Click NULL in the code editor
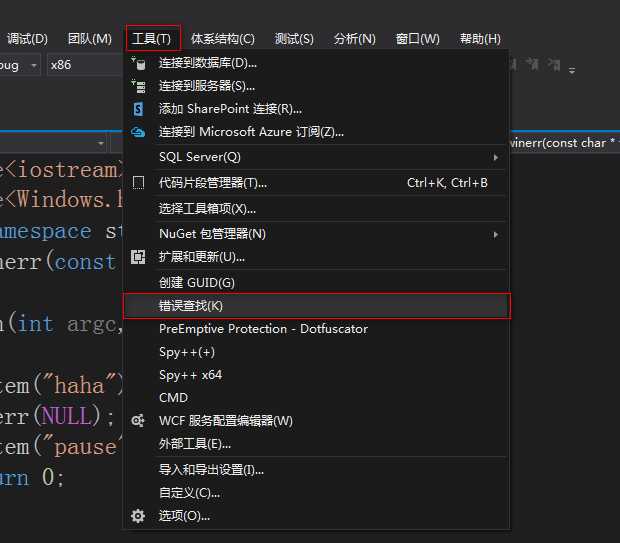620x543 pixels. (x=67, y=416)
